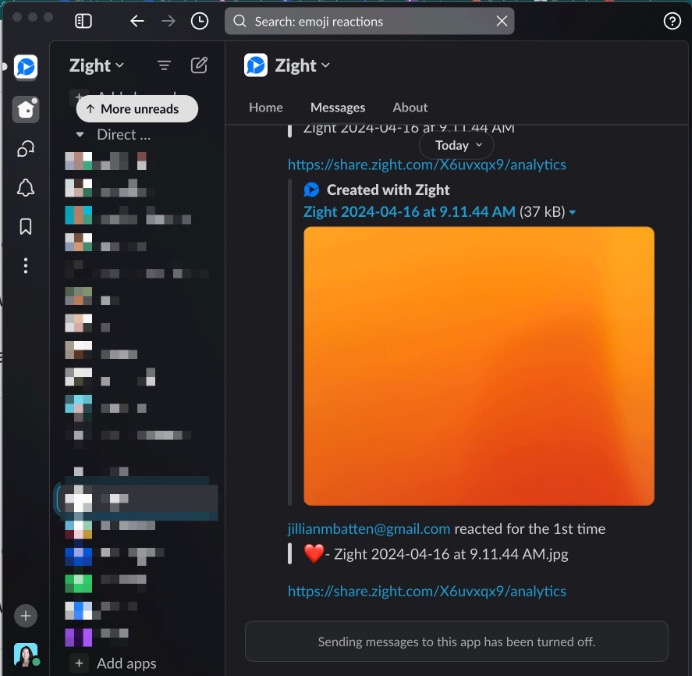Image resolution: width=692 pixels, height=676 pixels.
Task: Switch to the Home tab
Action: (265, 107)
